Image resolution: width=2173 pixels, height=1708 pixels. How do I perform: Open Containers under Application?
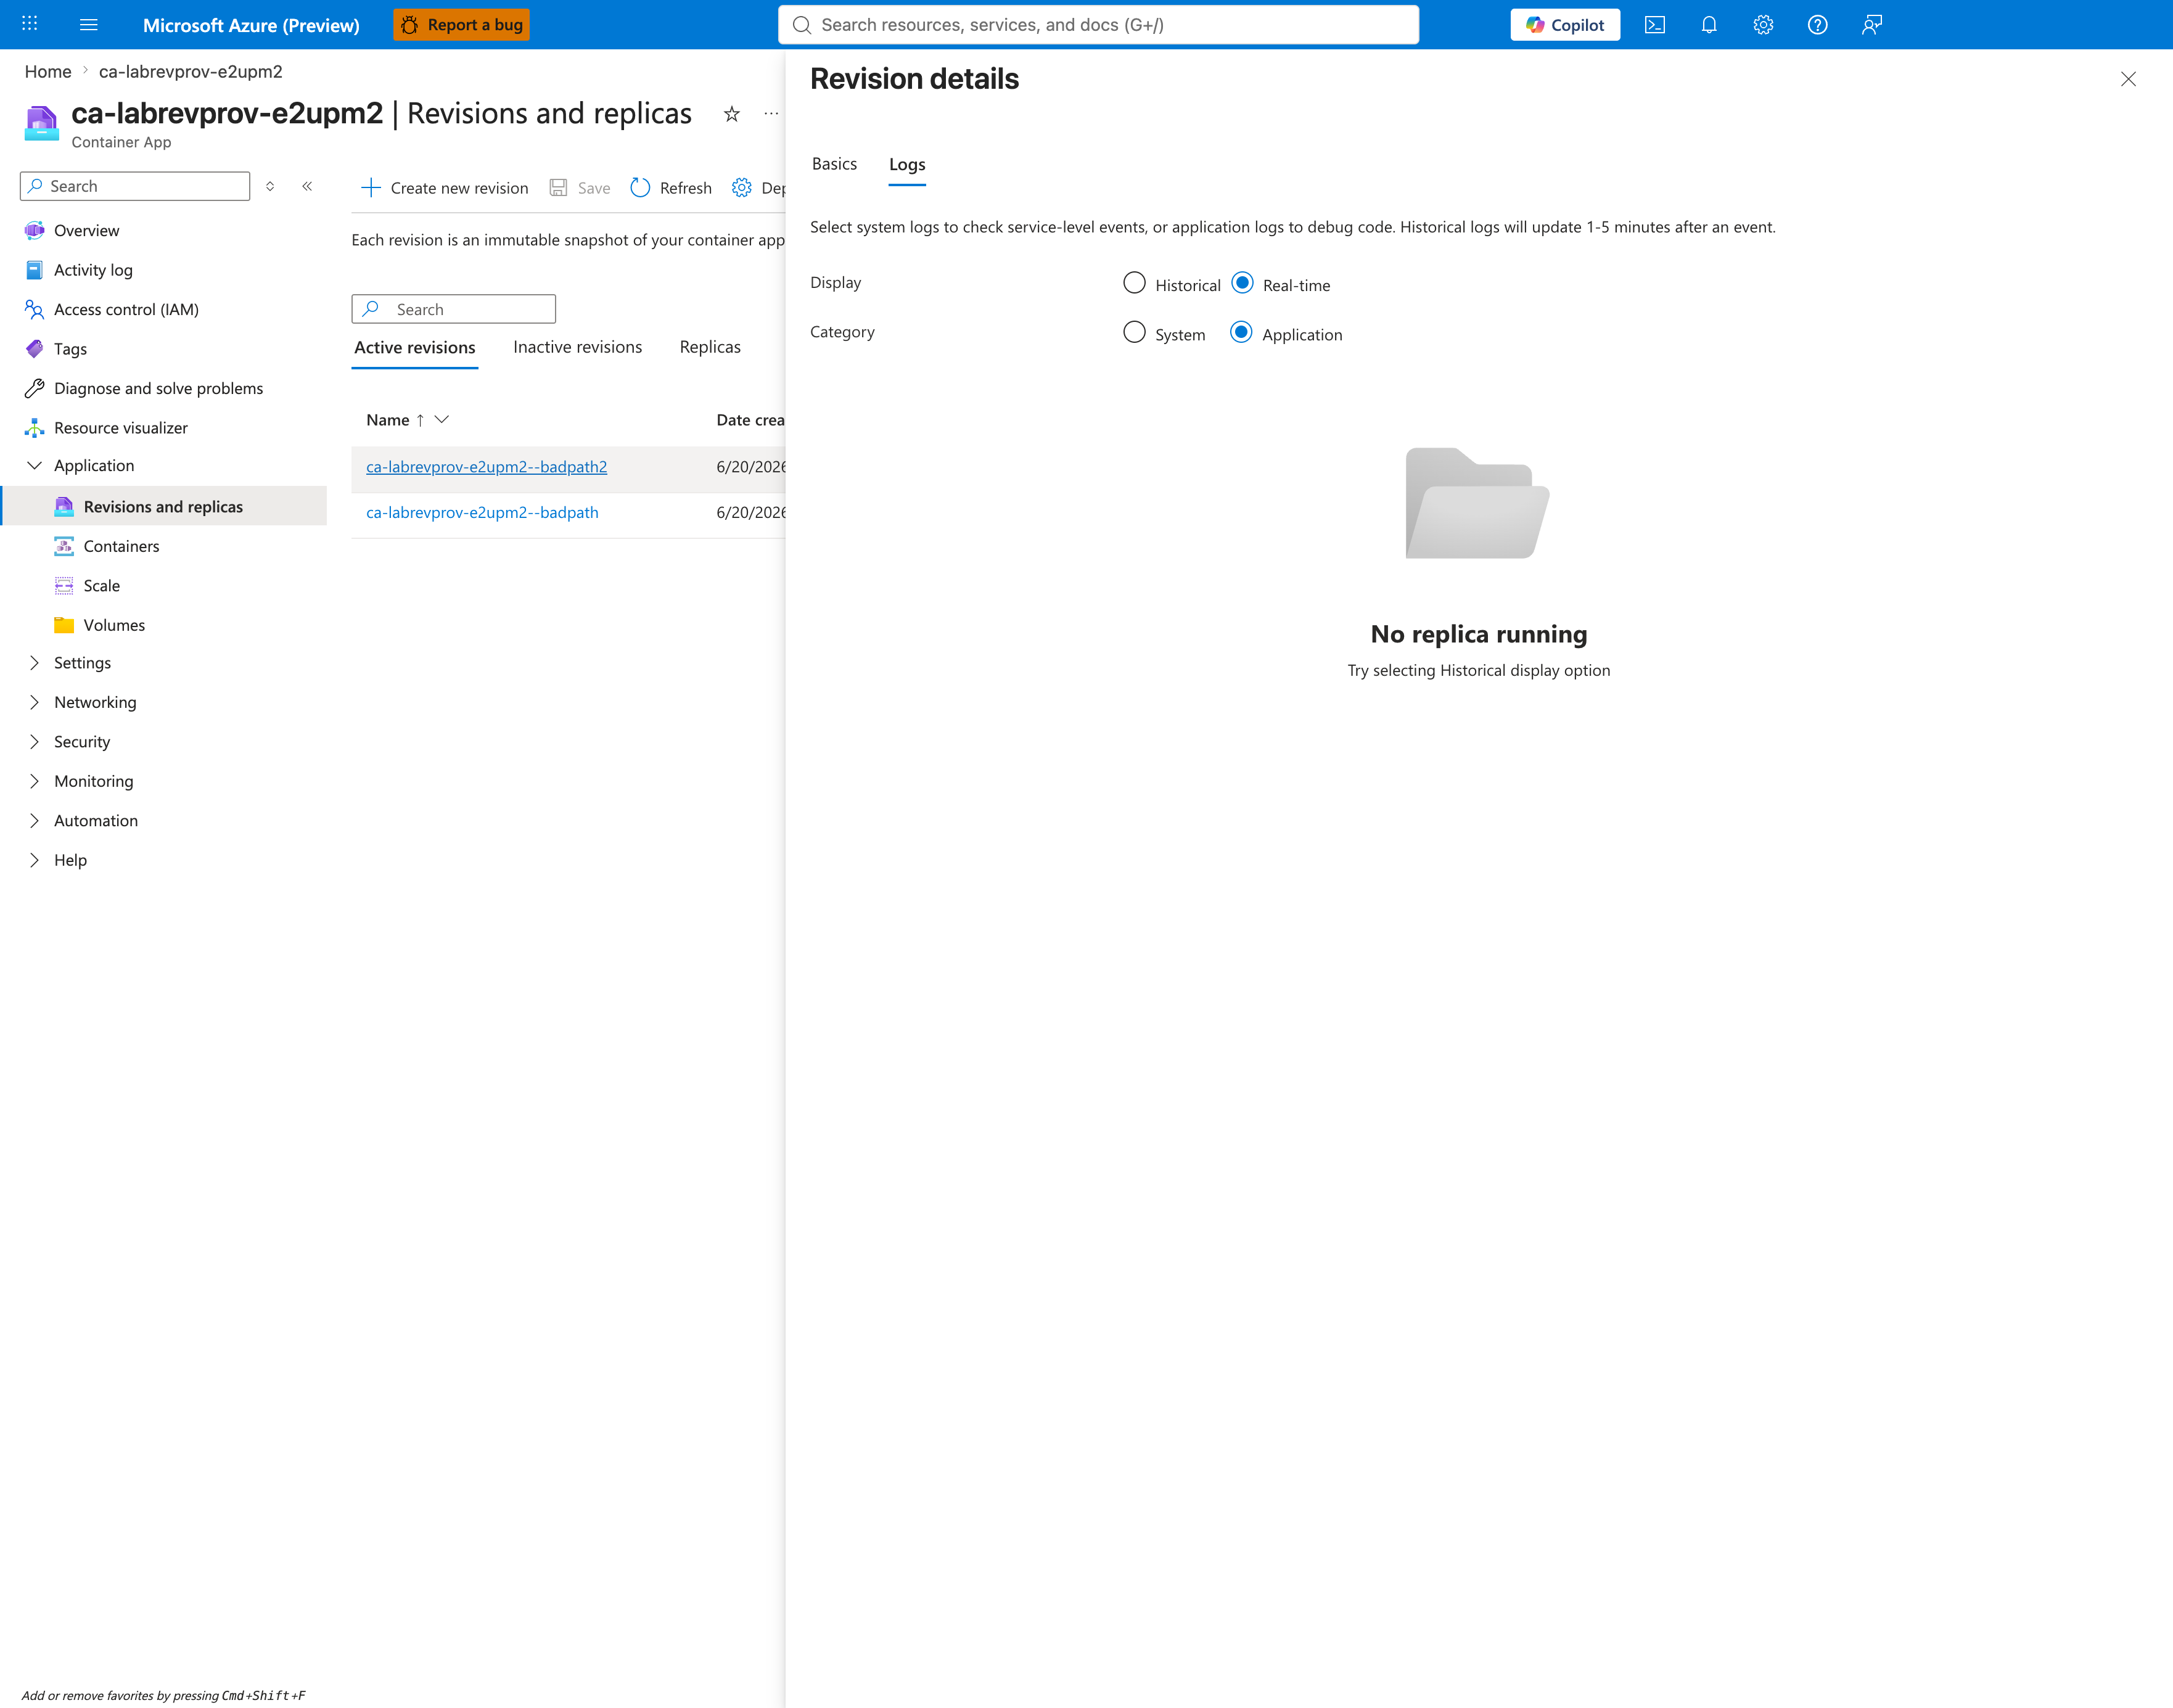pyautogui.click(x=121, y=546)
